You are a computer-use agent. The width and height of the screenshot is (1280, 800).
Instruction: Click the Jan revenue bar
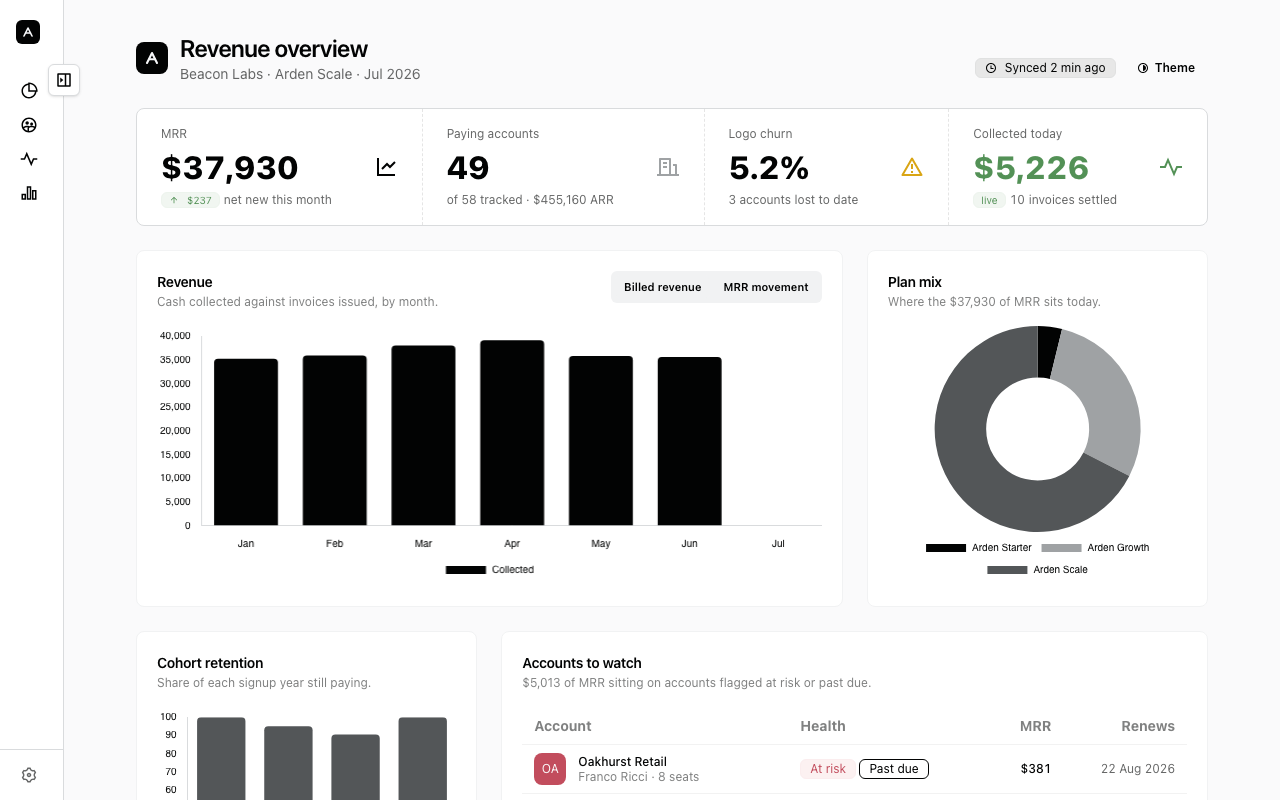(246, 442)
